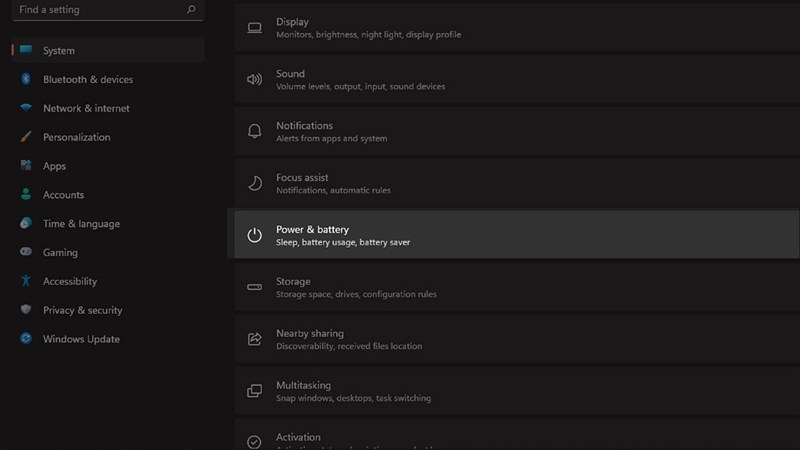800x450 pixels.
Task: Click the Multitasking windows icon
Action: click(255, 391)
